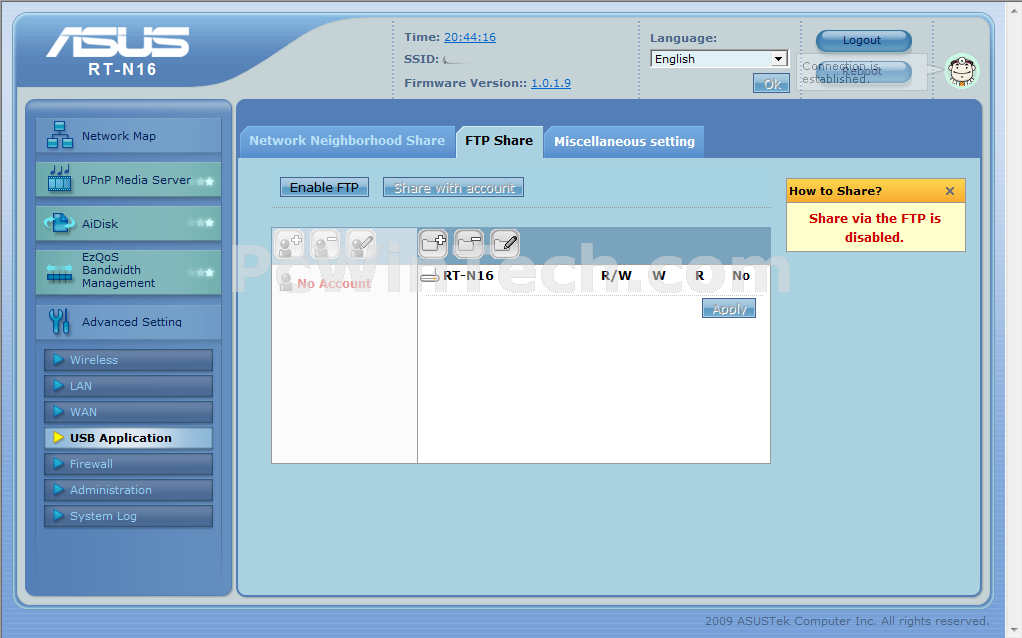Click the delete account icon
The height and width of the screenshot is (638, 1022).
pyautogui.click(x=325, y=244)
